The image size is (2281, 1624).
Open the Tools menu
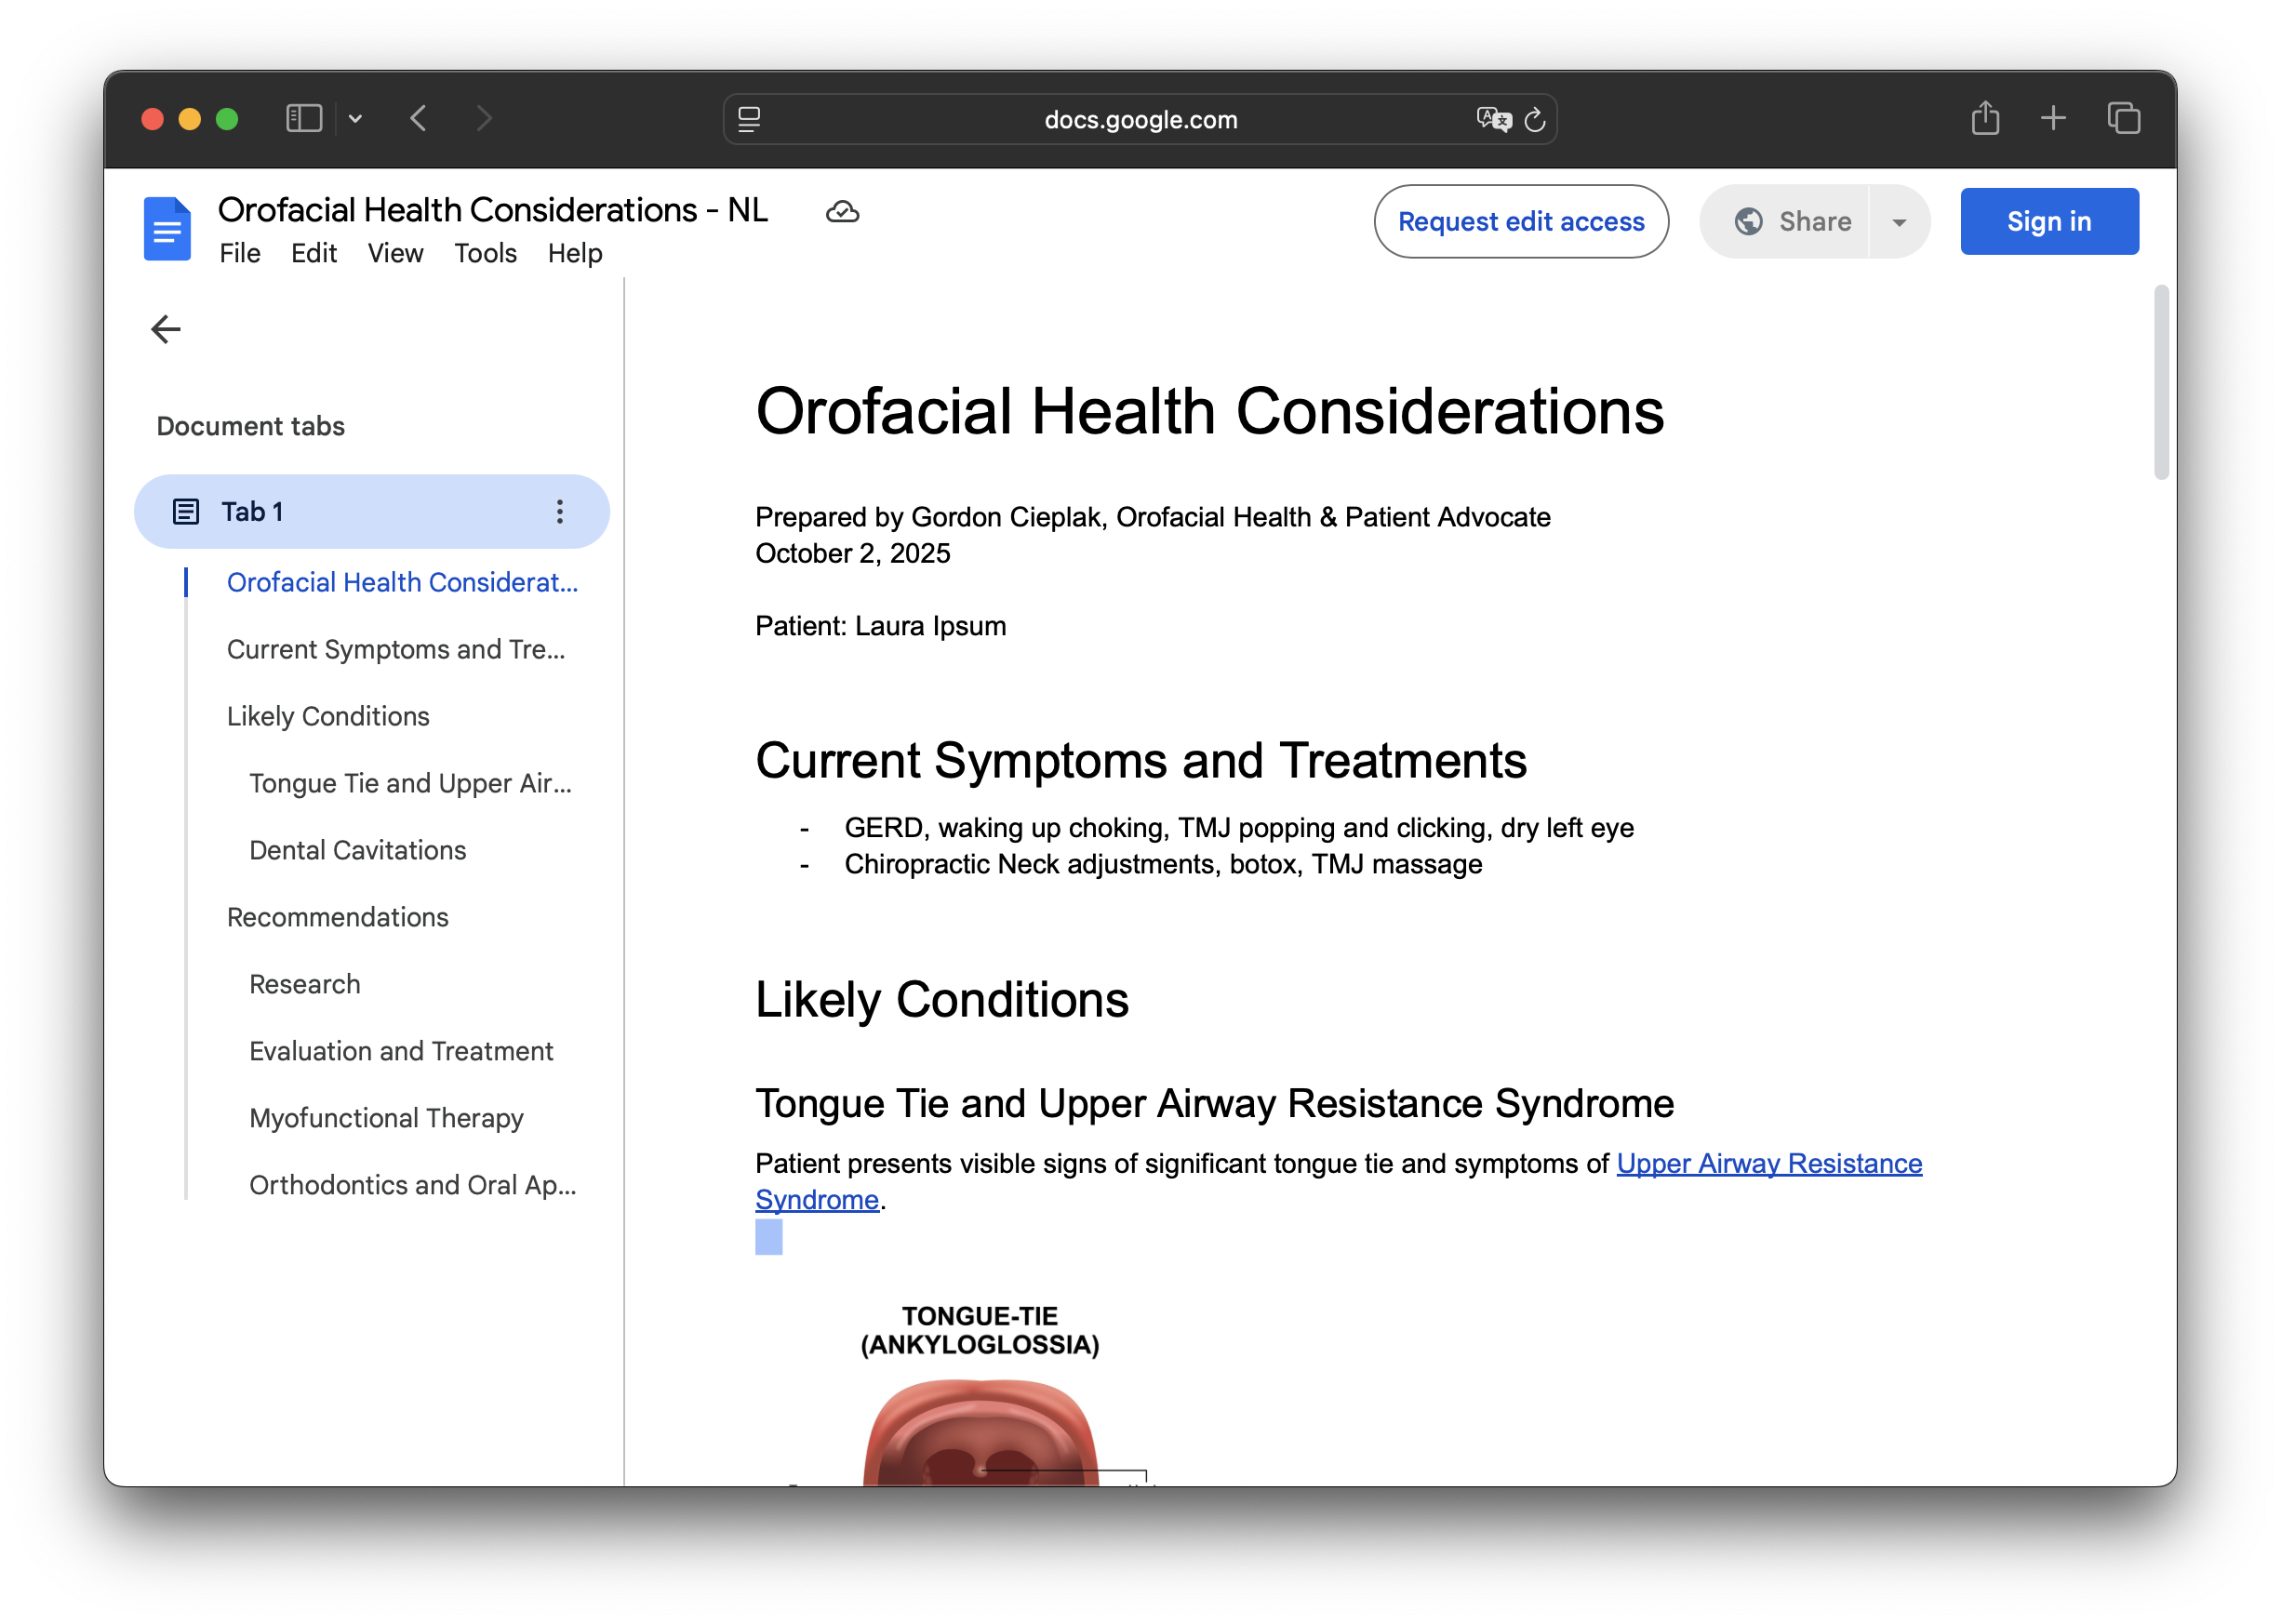[486, 253]
